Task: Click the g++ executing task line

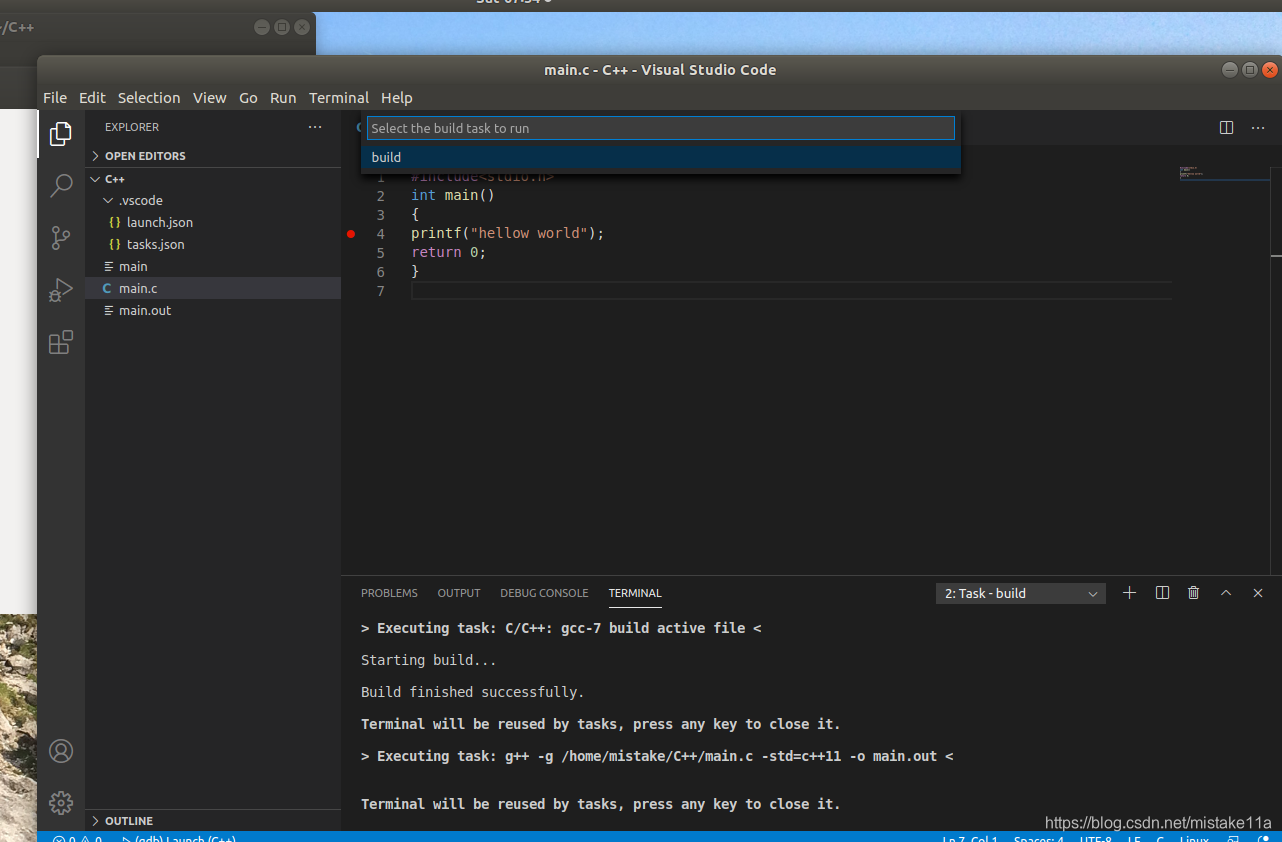Action: [x=657, y=756]
